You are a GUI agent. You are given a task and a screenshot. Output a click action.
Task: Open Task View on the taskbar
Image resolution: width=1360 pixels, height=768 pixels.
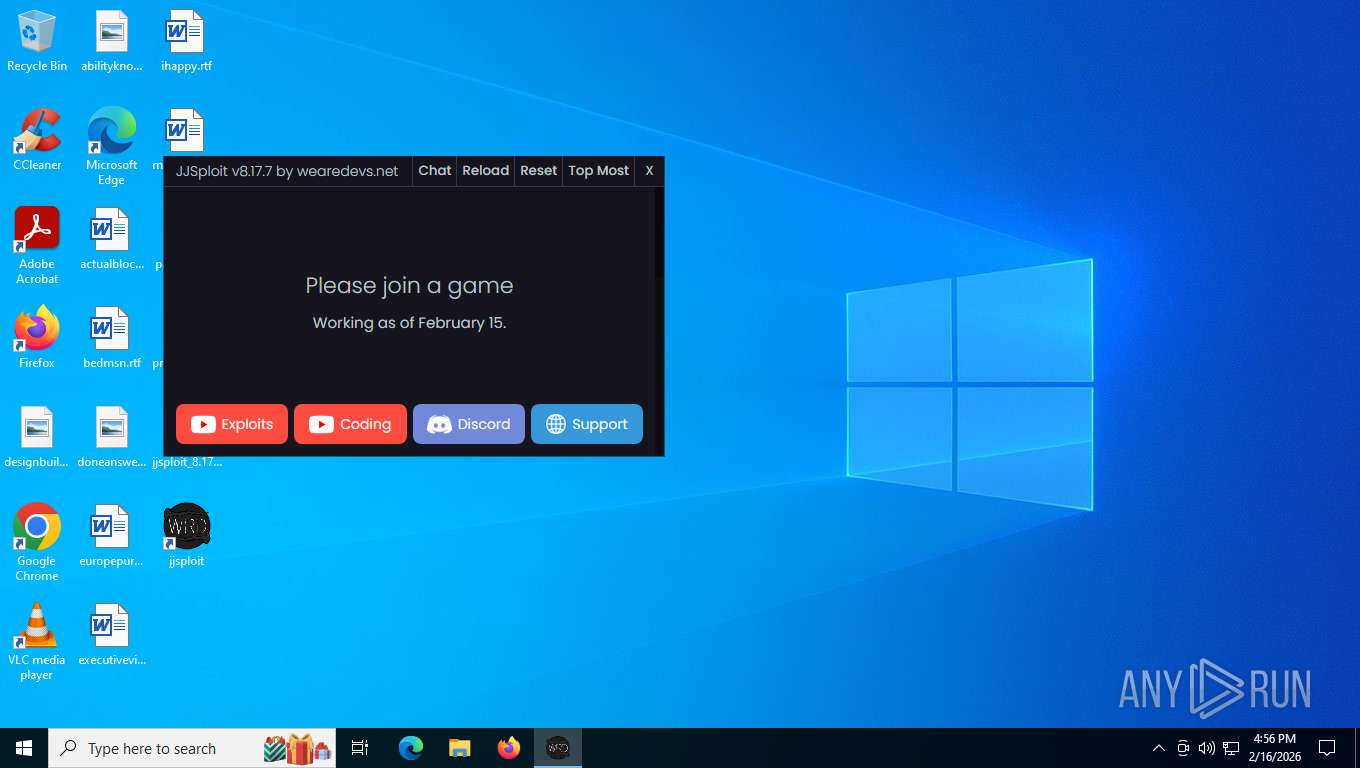(360, 748)
